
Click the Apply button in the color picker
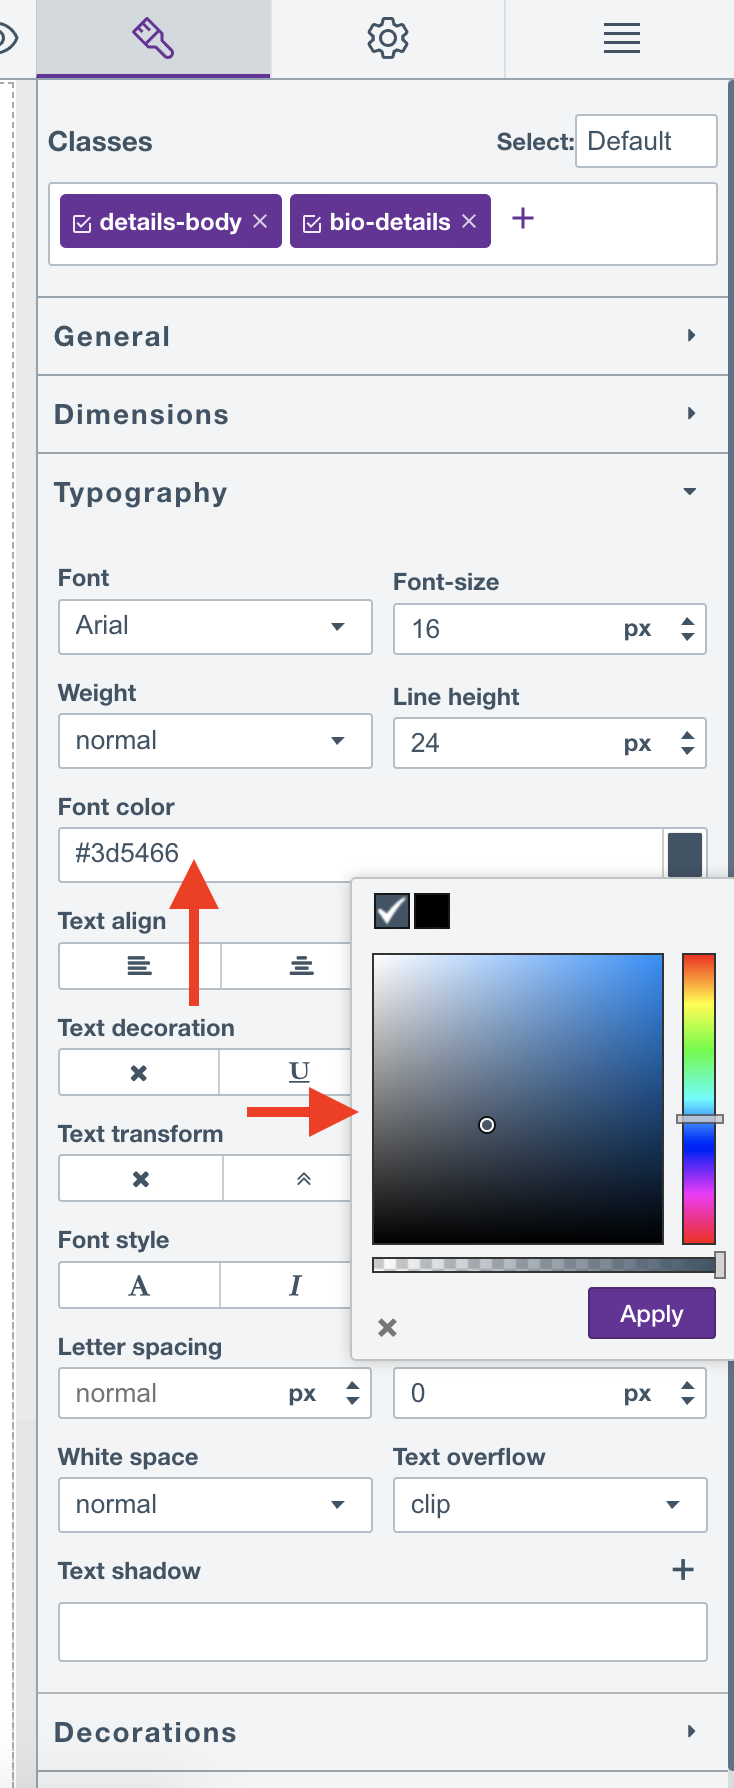pos(651,1313)
